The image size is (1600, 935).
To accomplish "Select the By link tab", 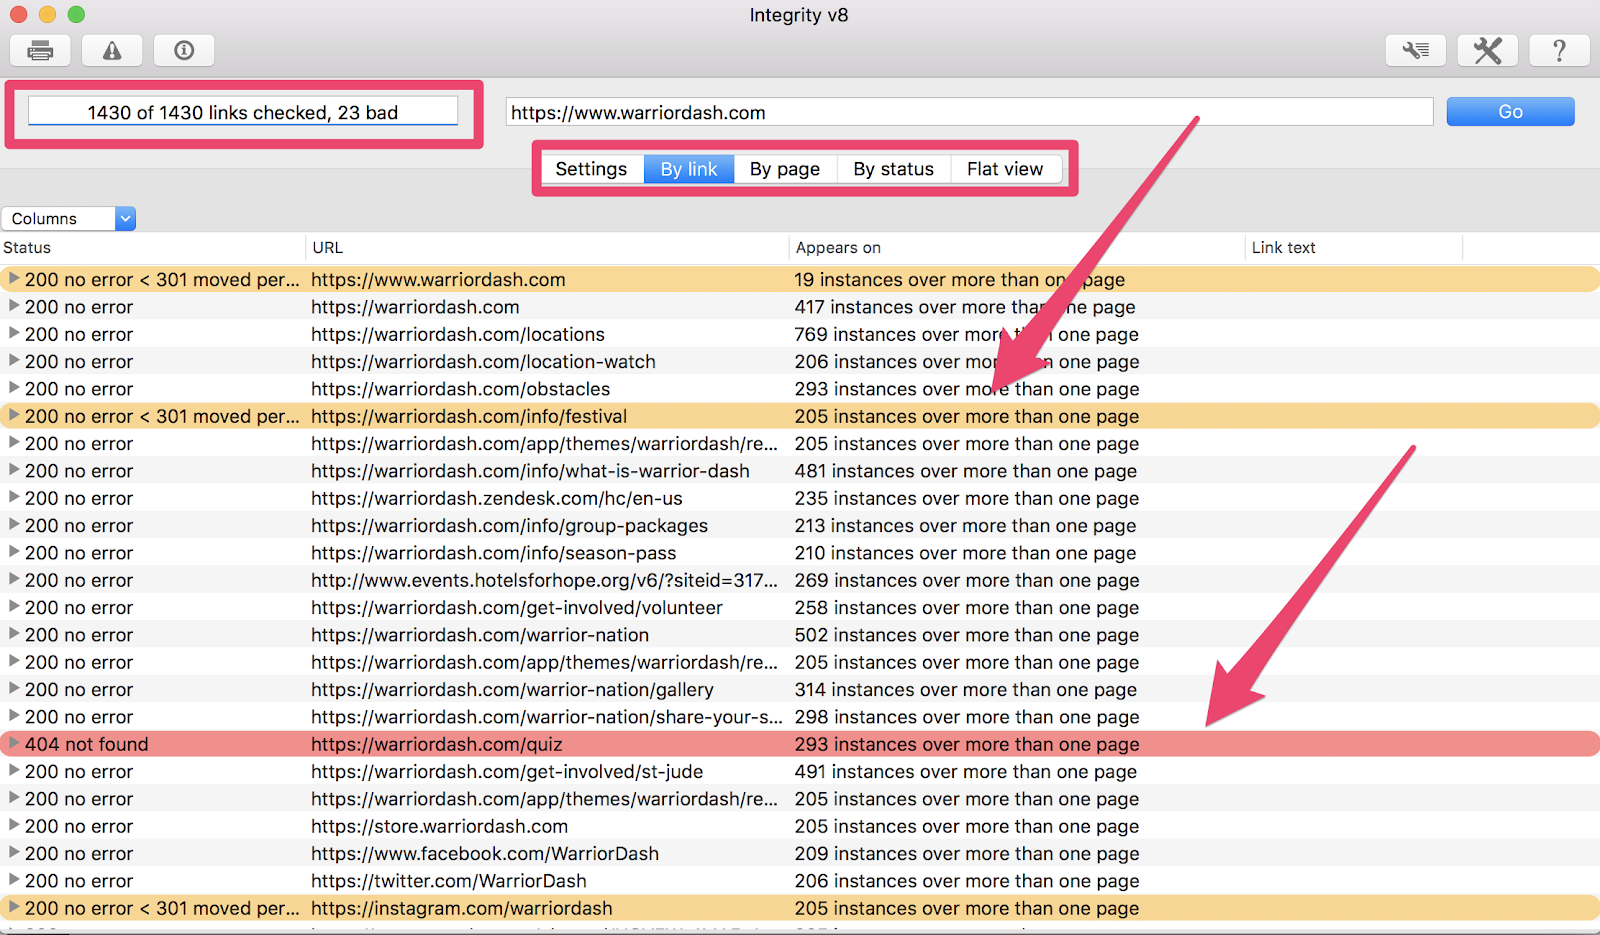I will [689, 169].
